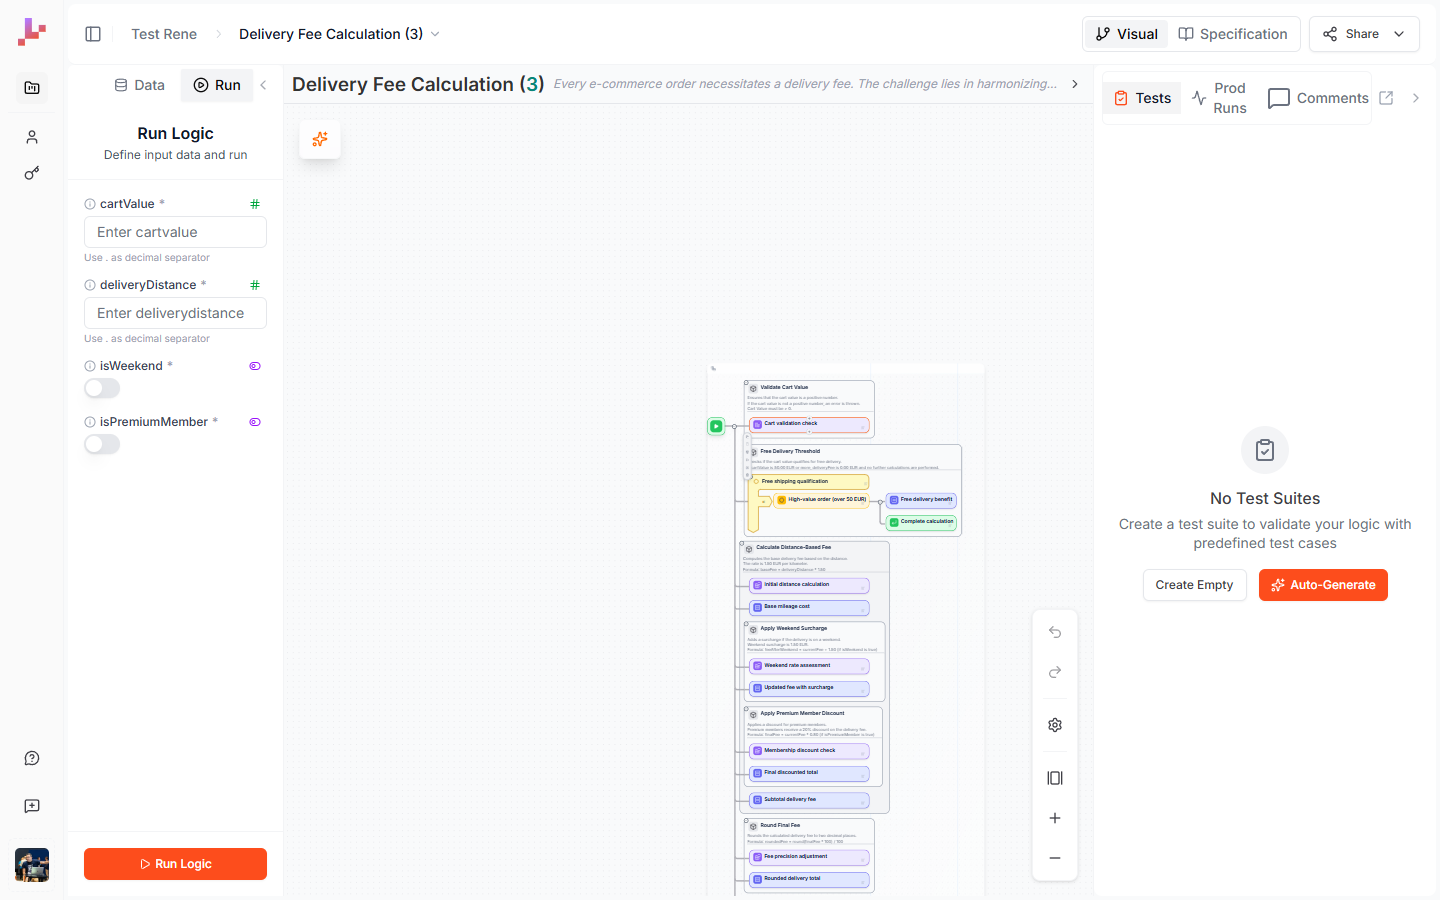Click the redo arrow in canvas toolbar
1440x900 pixels.
point(1055,672)
